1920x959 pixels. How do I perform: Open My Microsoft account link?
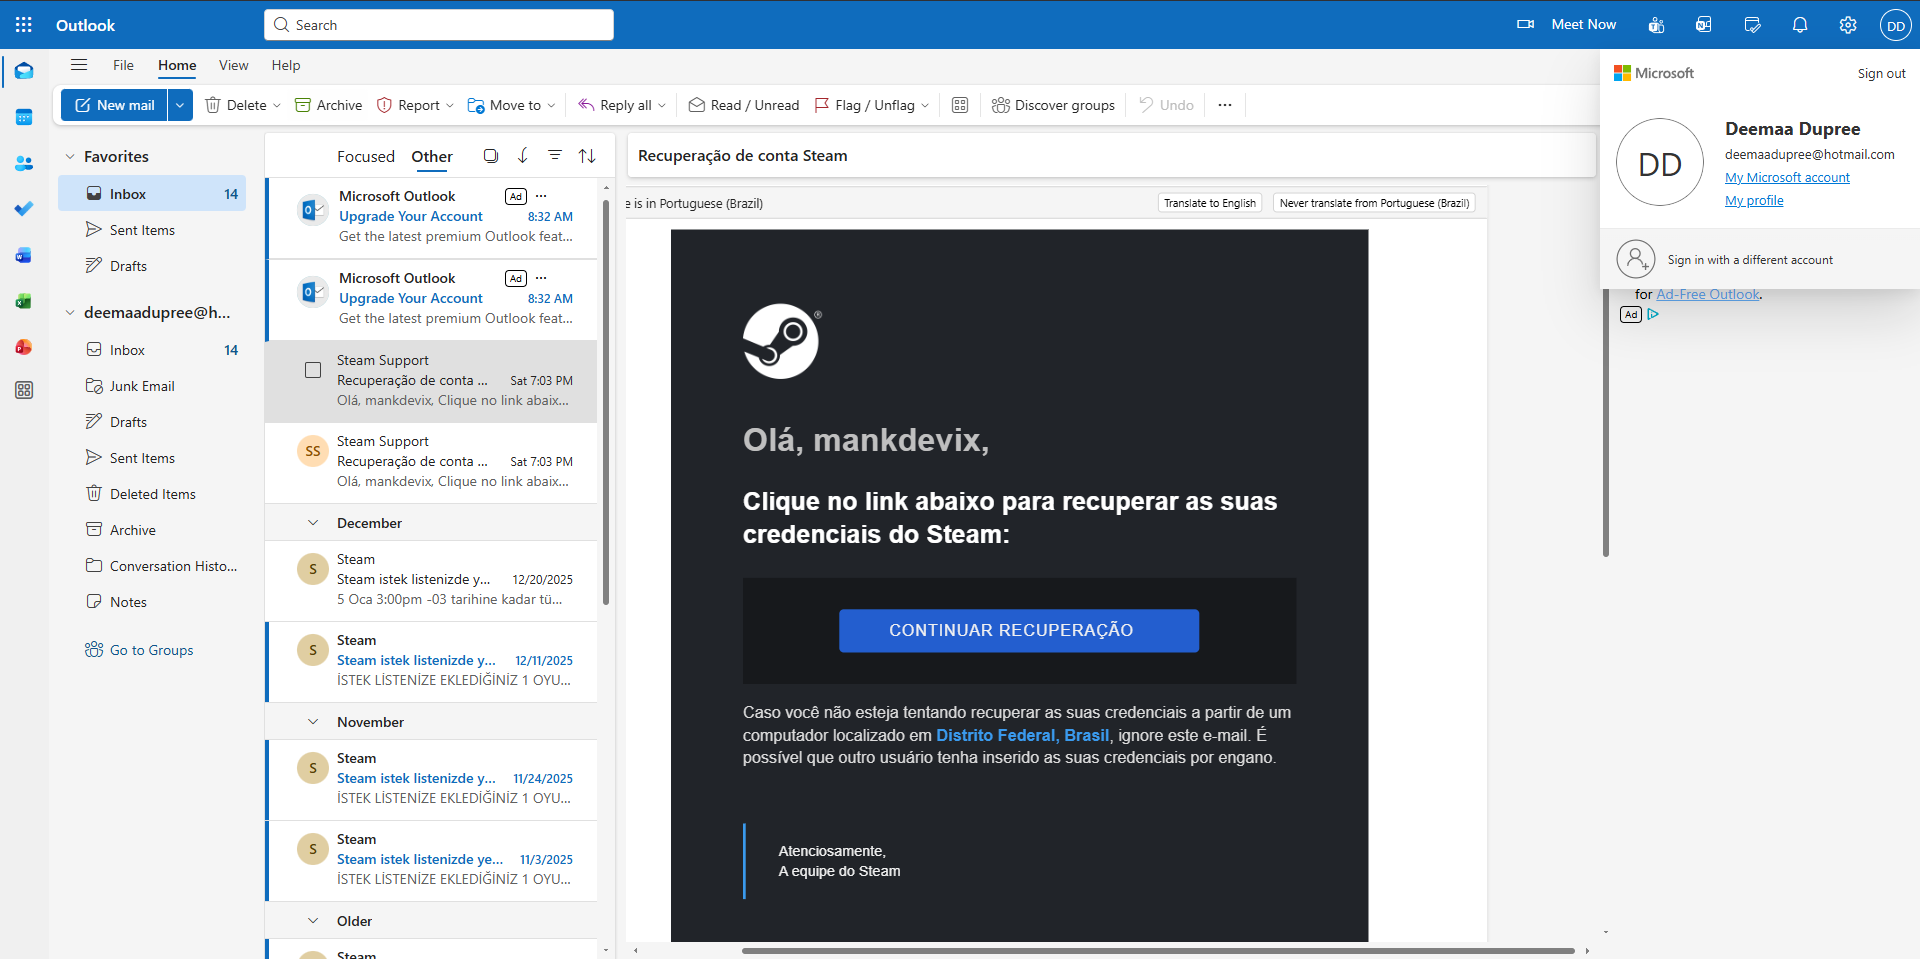coord(1787,178)
